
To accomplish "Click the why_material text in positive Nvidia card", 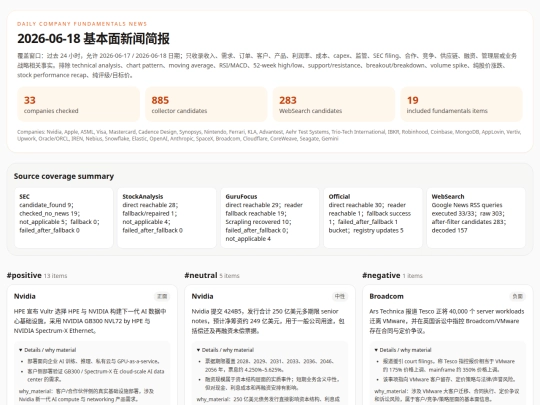I will pyautogui.click(x=86, y=395).
